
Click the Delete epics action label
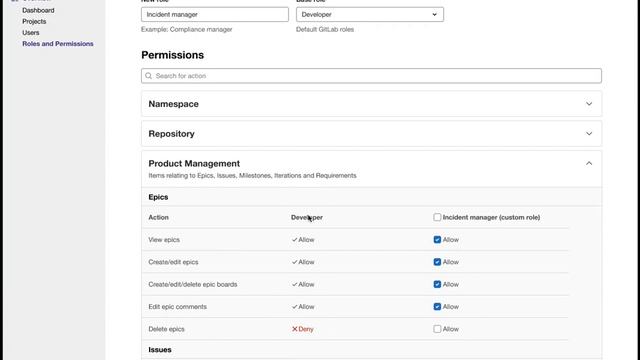(167, 329)
